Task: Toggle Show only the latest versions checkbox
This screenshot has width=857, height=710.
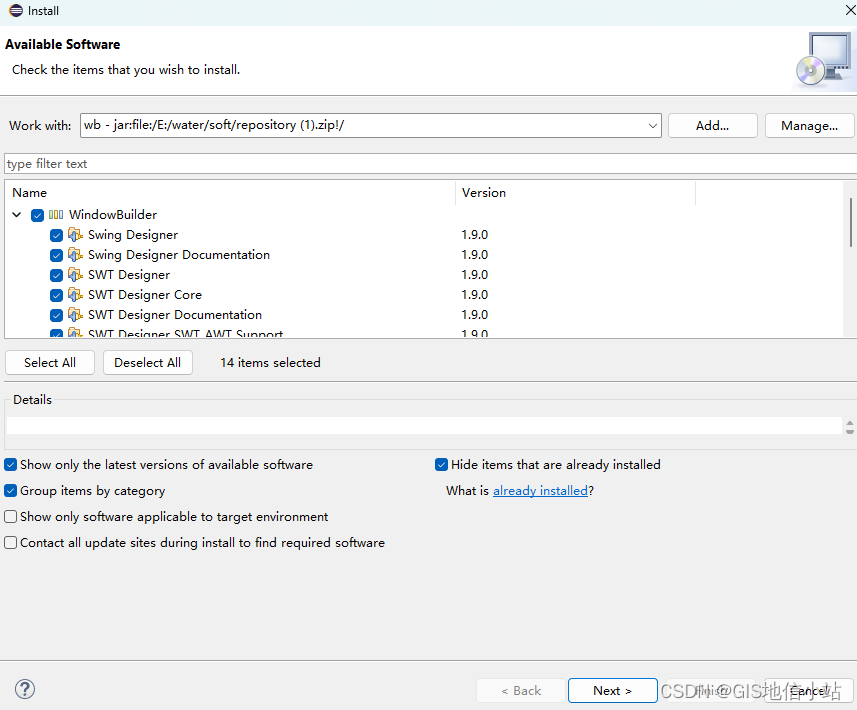Action: [10, 465]
